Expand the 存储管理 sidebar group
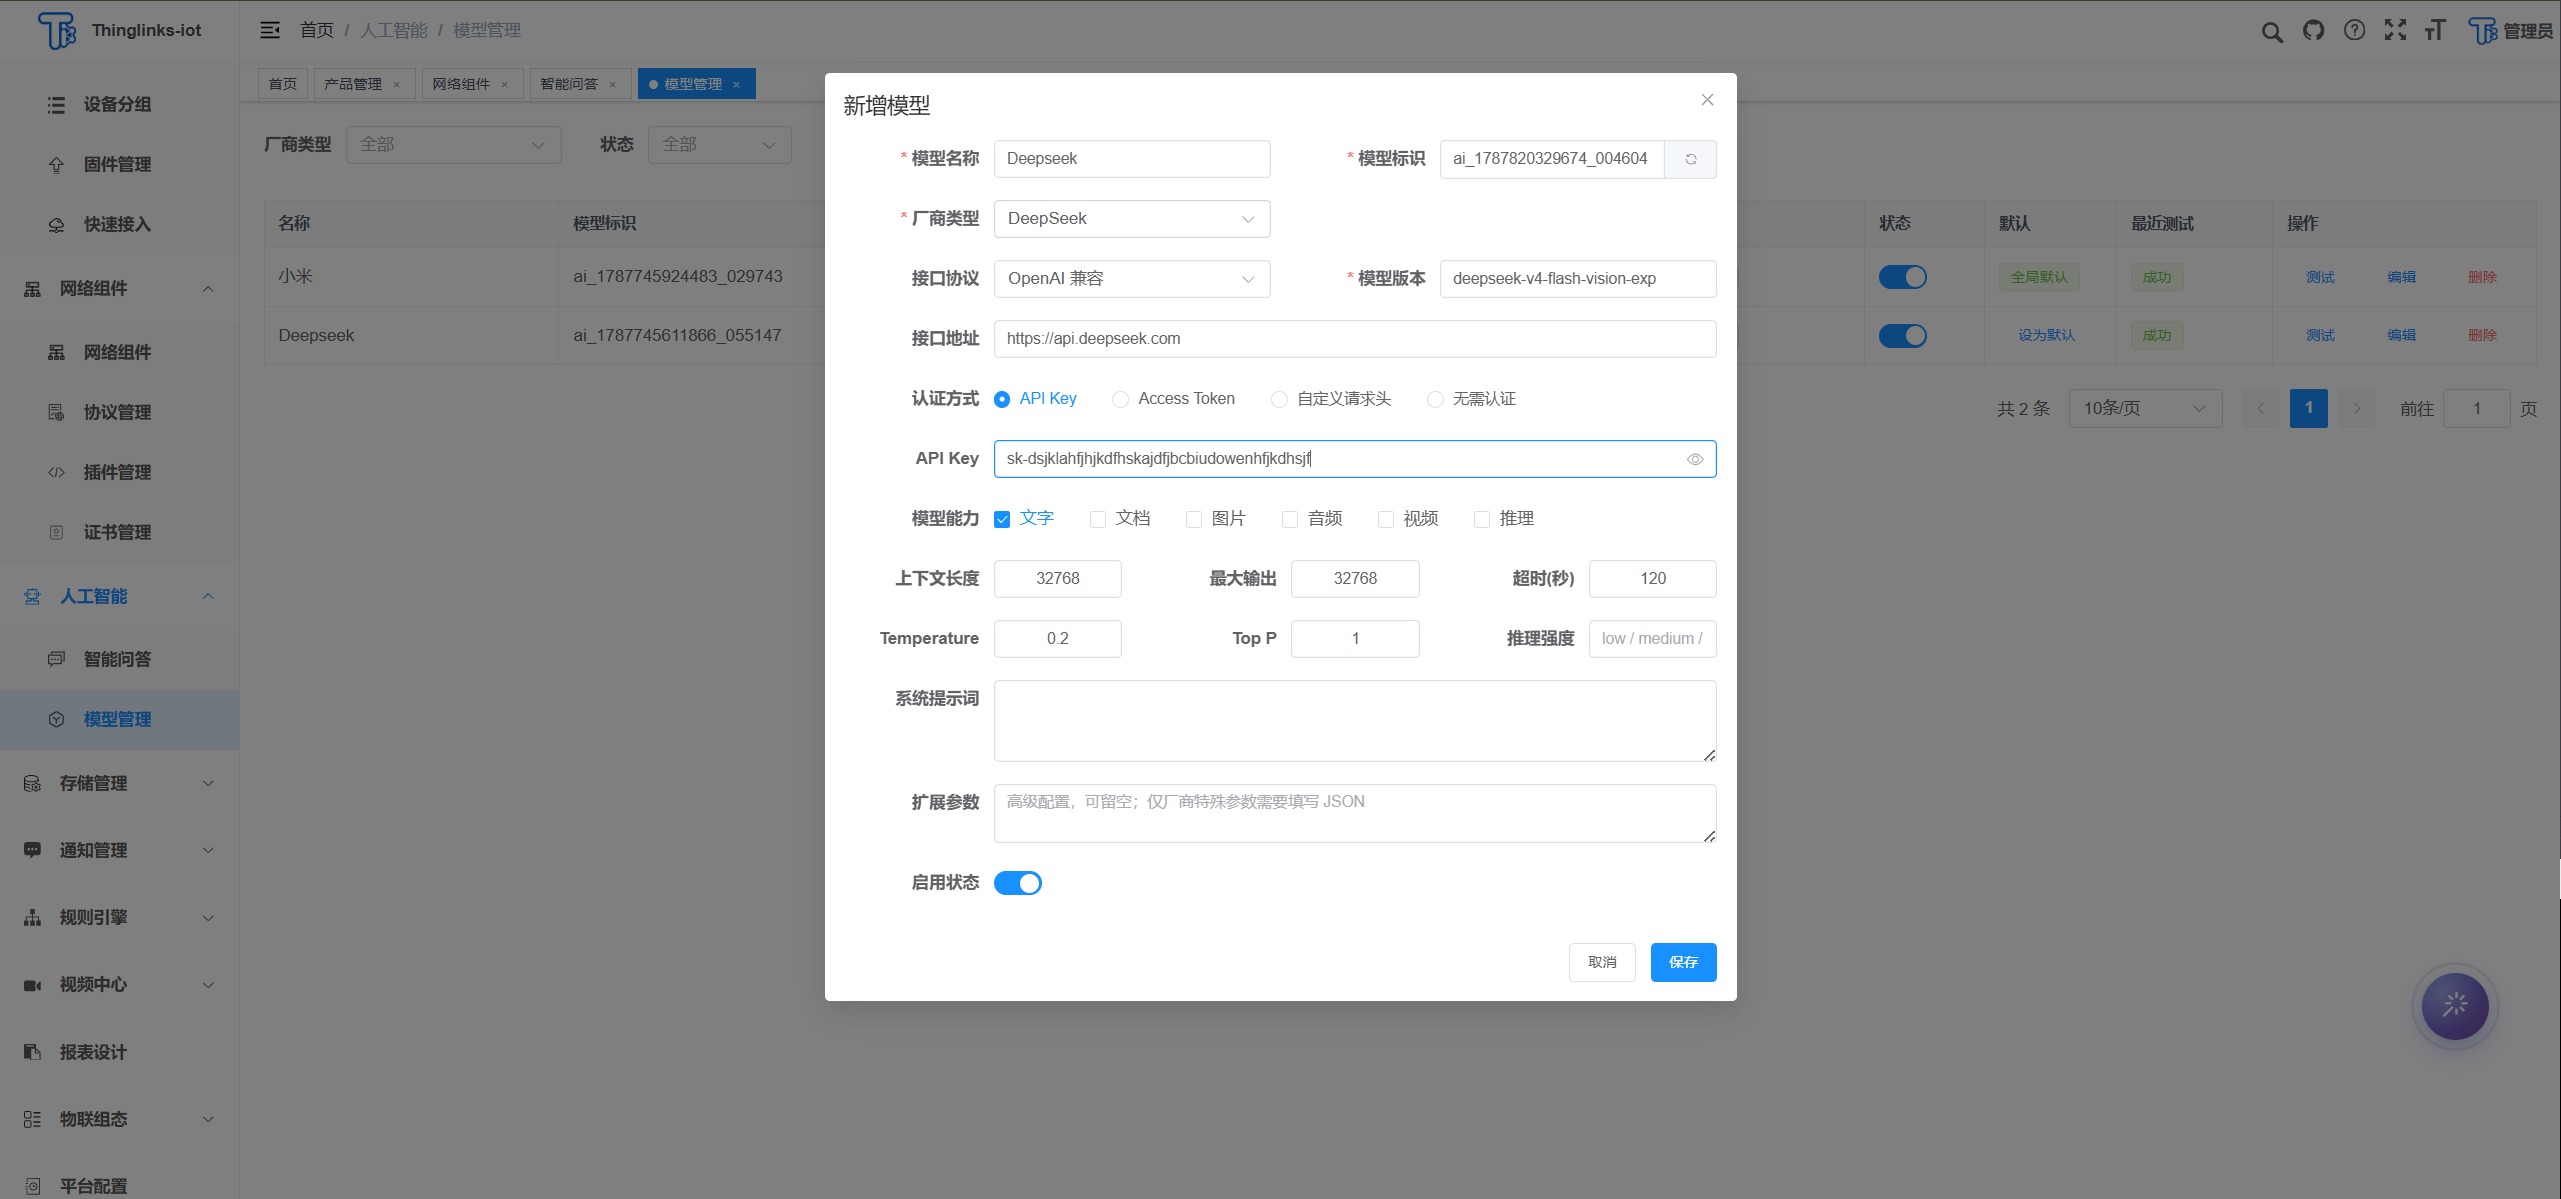 coord(120,783)
